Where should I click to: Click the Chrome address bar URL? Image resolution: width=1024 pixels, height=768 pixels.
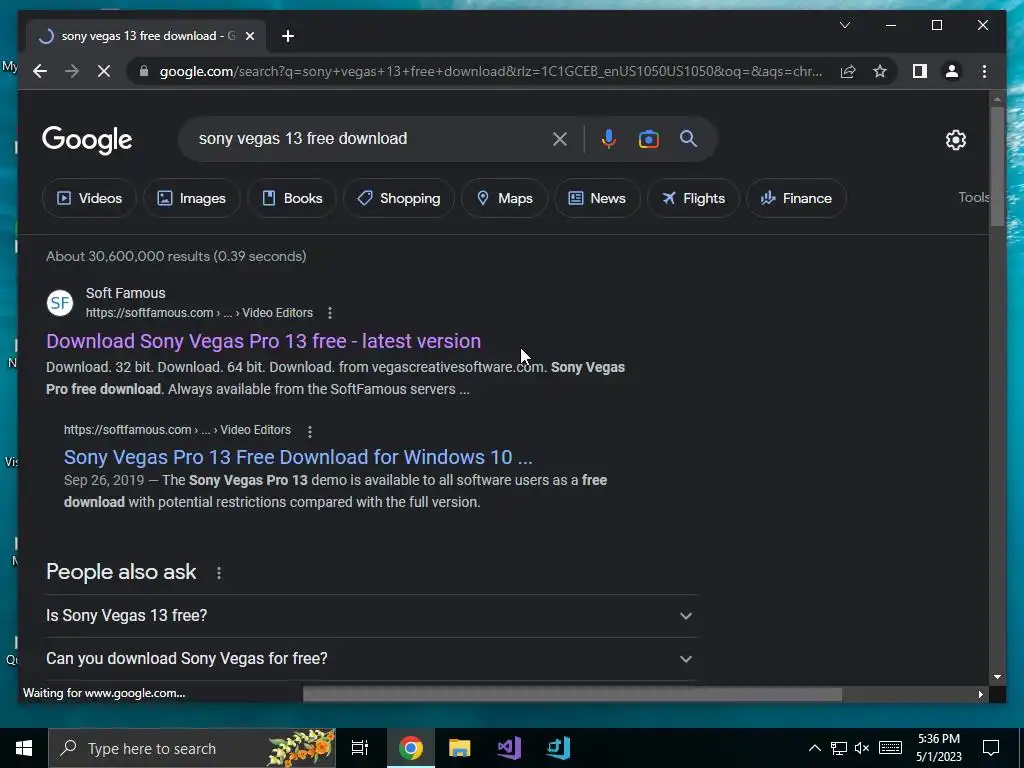click(490, 71)
